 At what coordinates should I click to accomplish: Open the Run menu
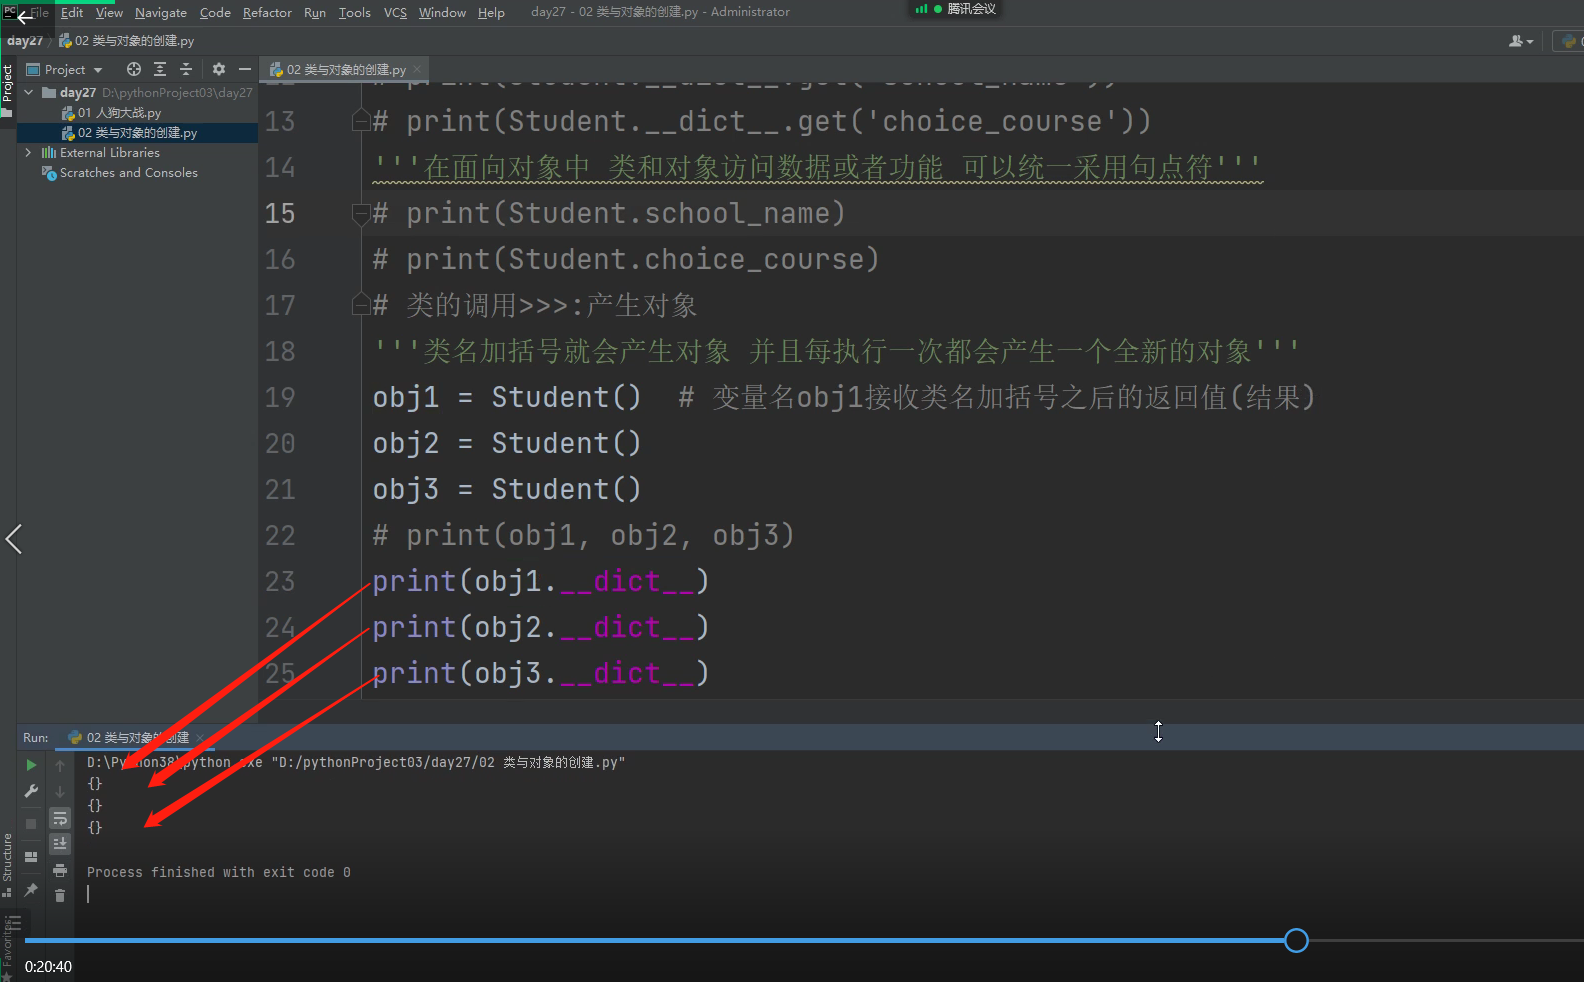[x=315, y=12]
